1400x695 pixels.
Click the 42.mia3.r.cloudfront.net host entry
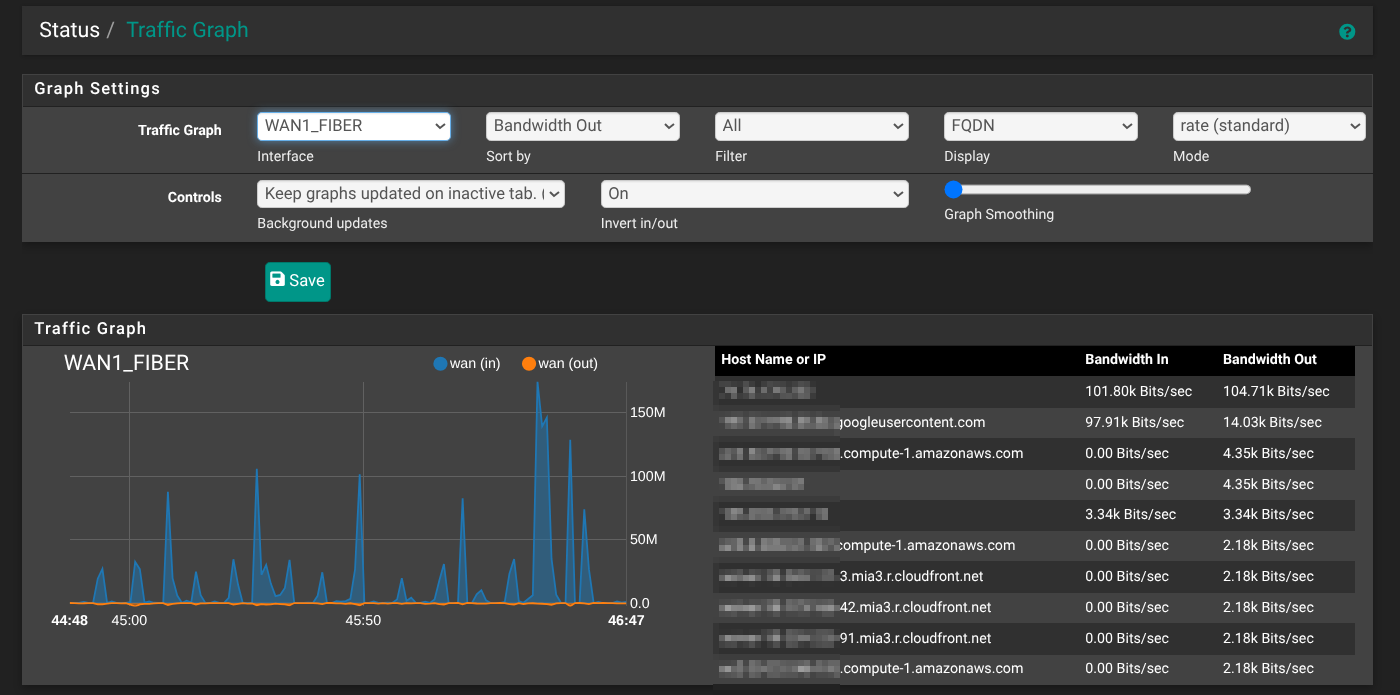click(915, 607)
